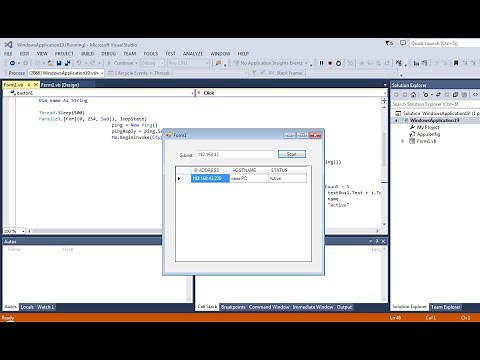480x360 pixels.
Task: Click the notifications flag icon
Action: pyautogui.click(x=389, y=43)
